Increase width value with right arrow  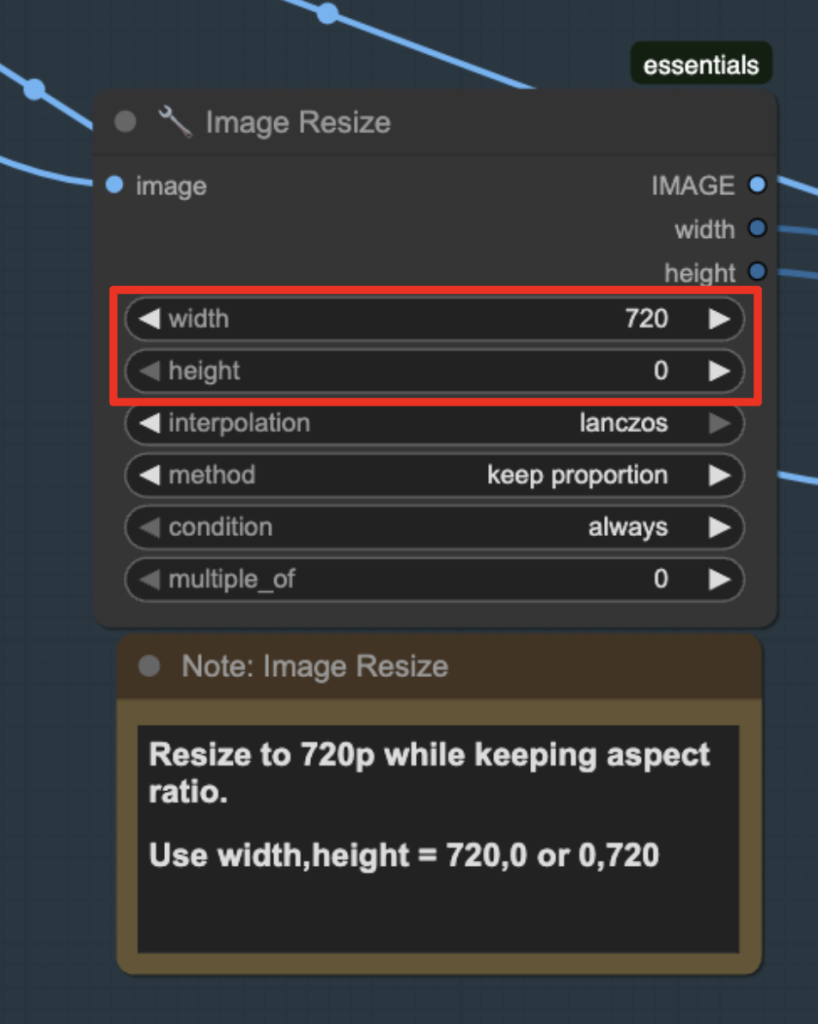719,319
